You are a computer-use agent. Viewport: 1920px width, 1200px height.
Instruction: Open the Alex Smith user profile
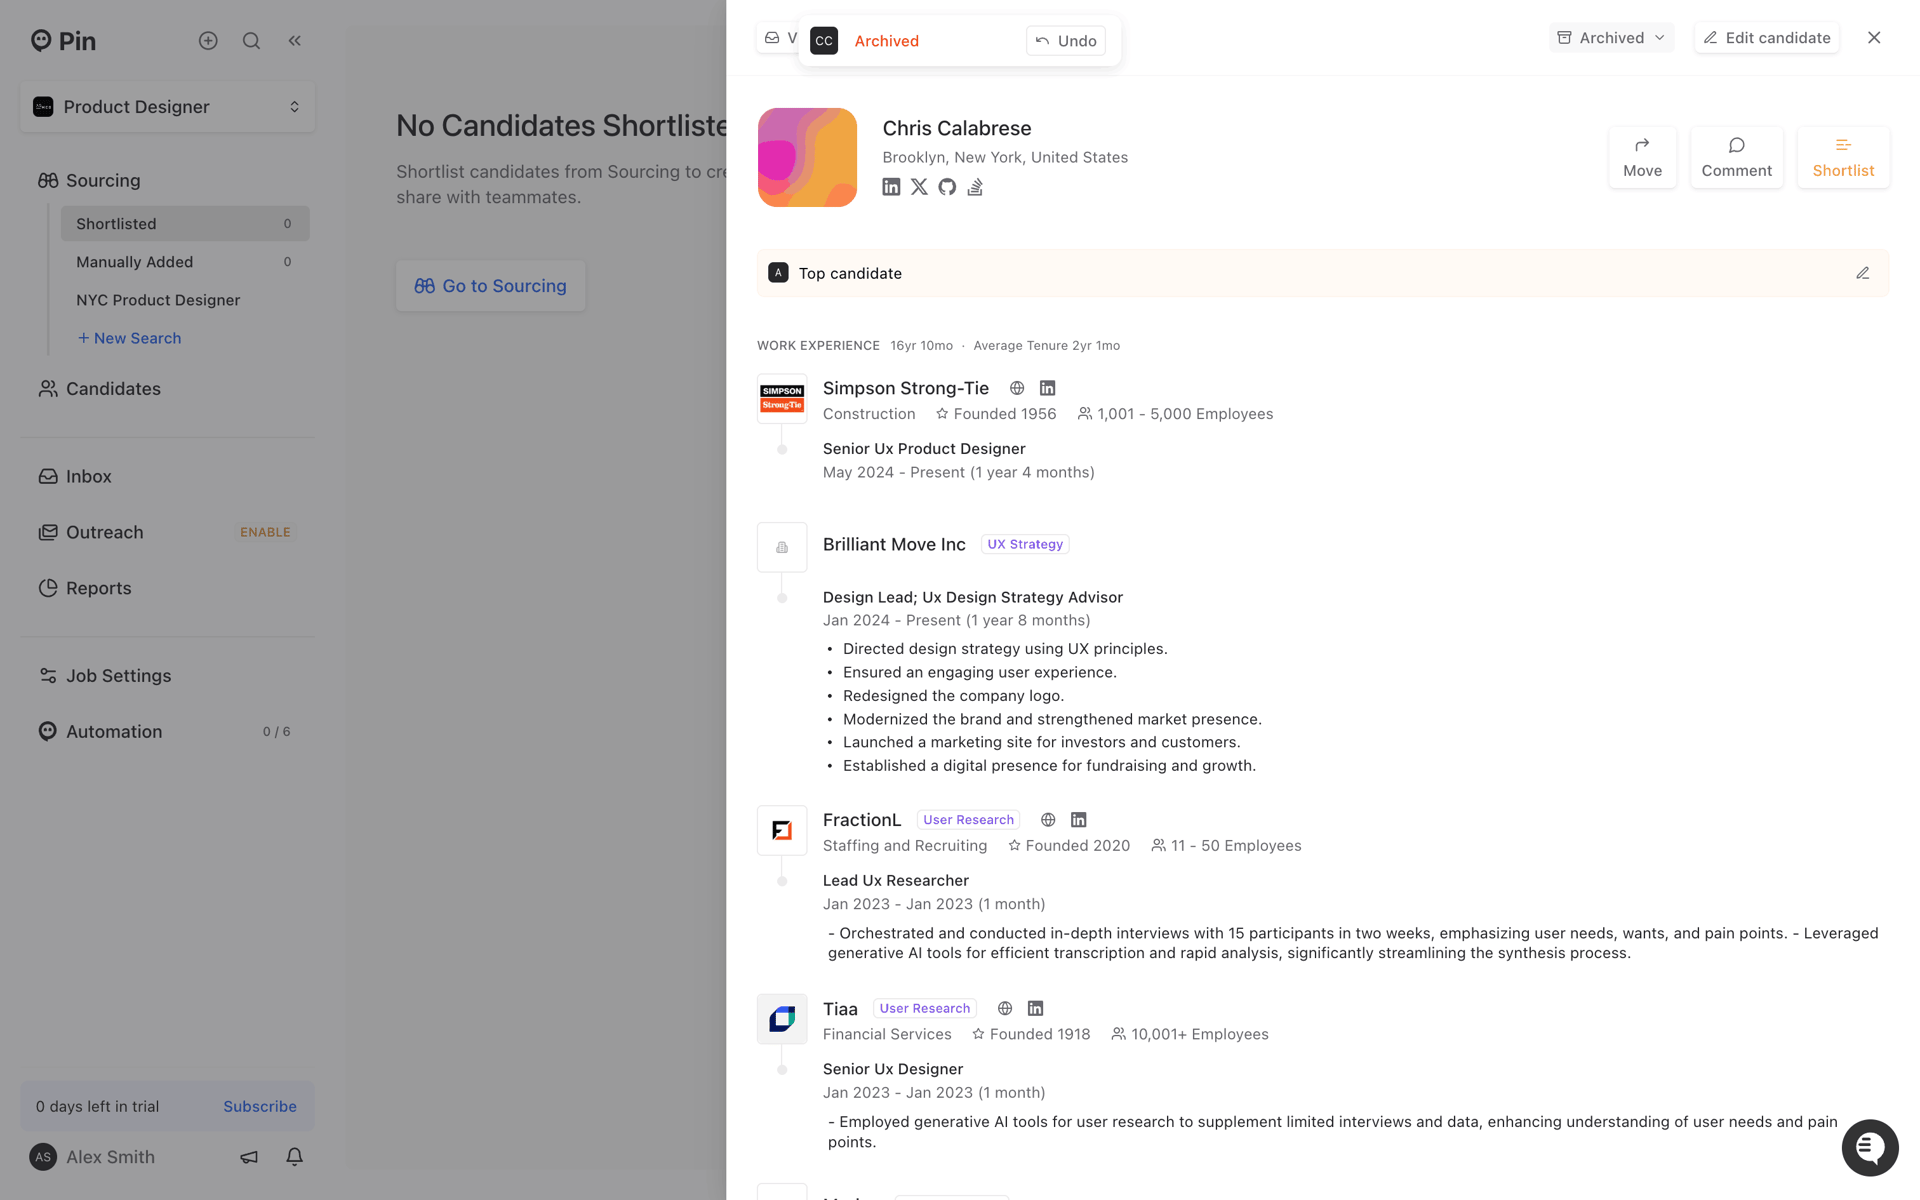tap(92, 1157)
